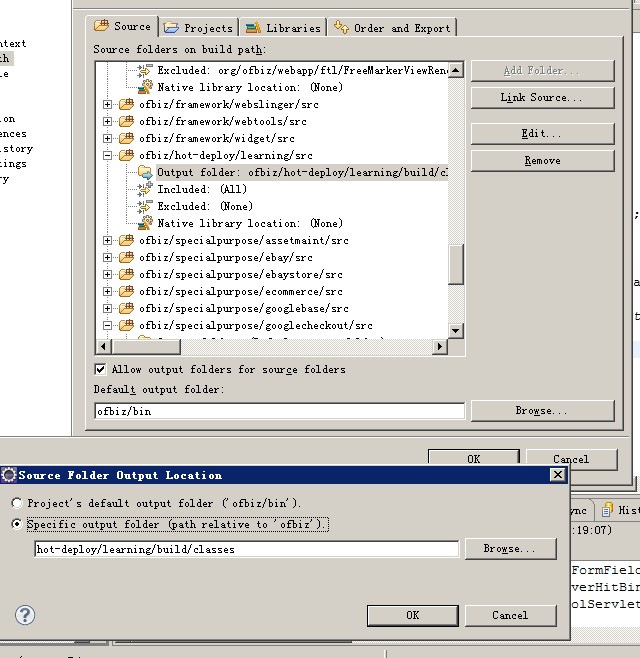Click the ecommerce/src source folder icon
Viewport: 640px width, 658px height.
click(126, 290)
